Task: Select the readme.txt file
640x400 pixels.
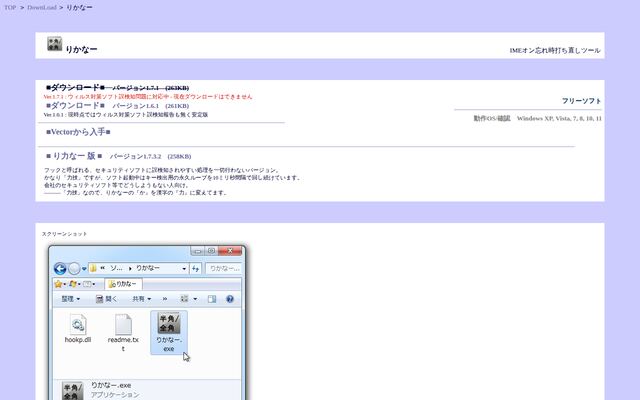Action: tap(123, 333)
